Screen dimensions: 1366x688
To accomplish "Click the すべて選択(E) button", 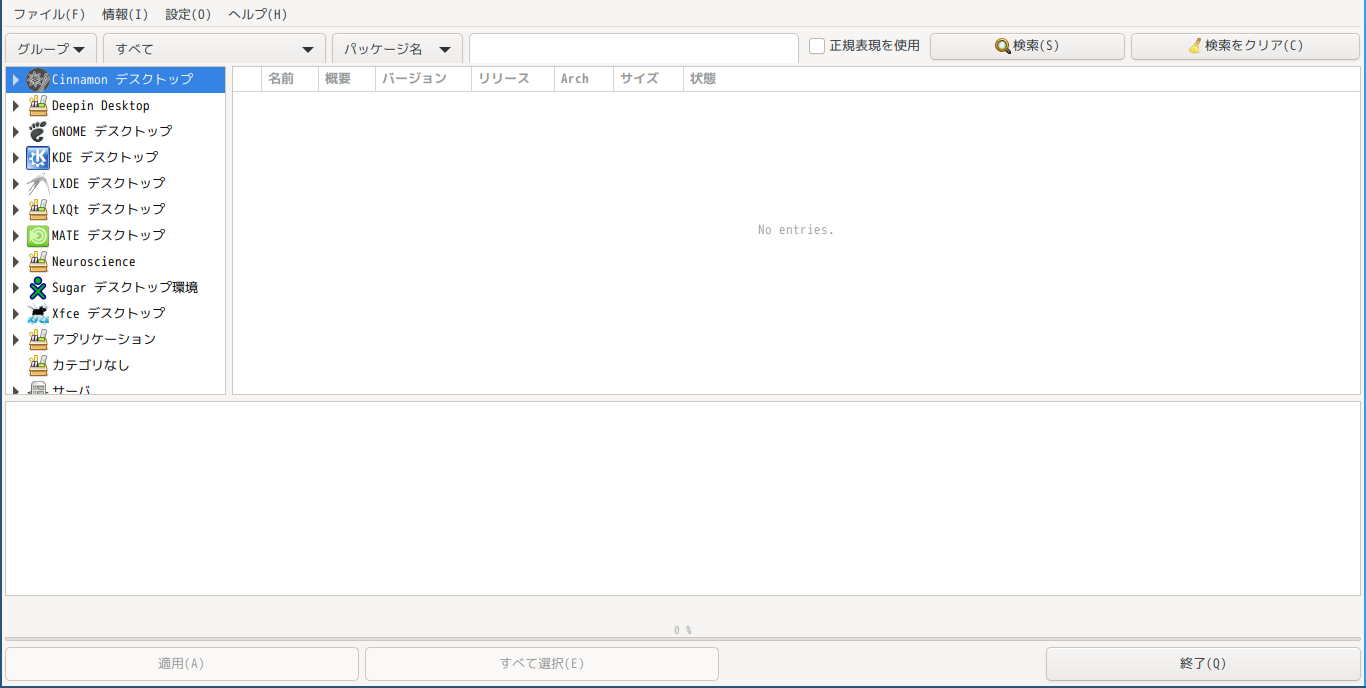I will click(x=542, y=663).
